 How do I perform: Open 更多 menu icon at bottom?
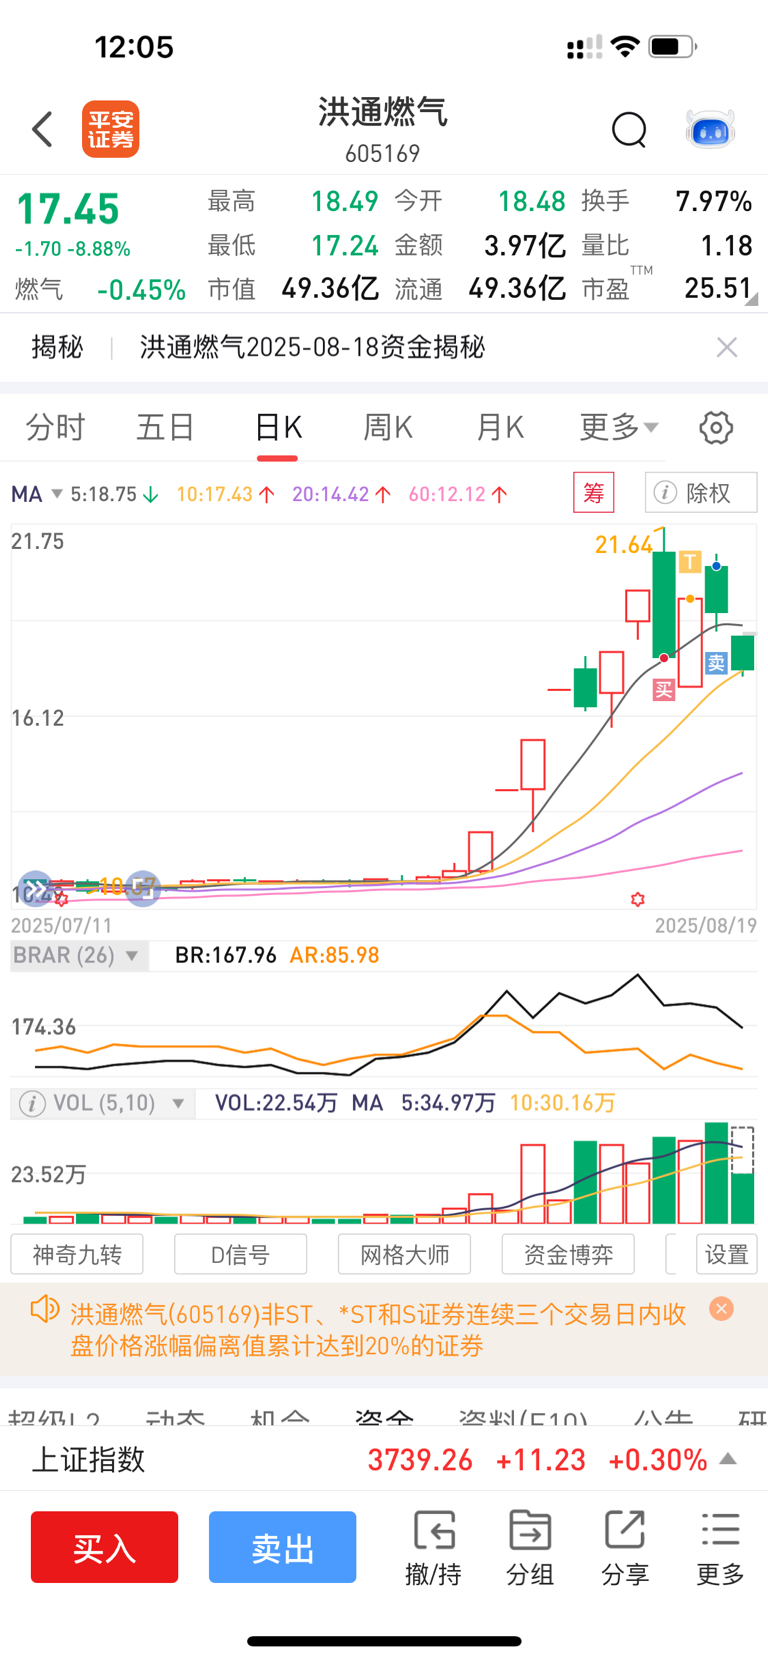(x=720, y=1549)
